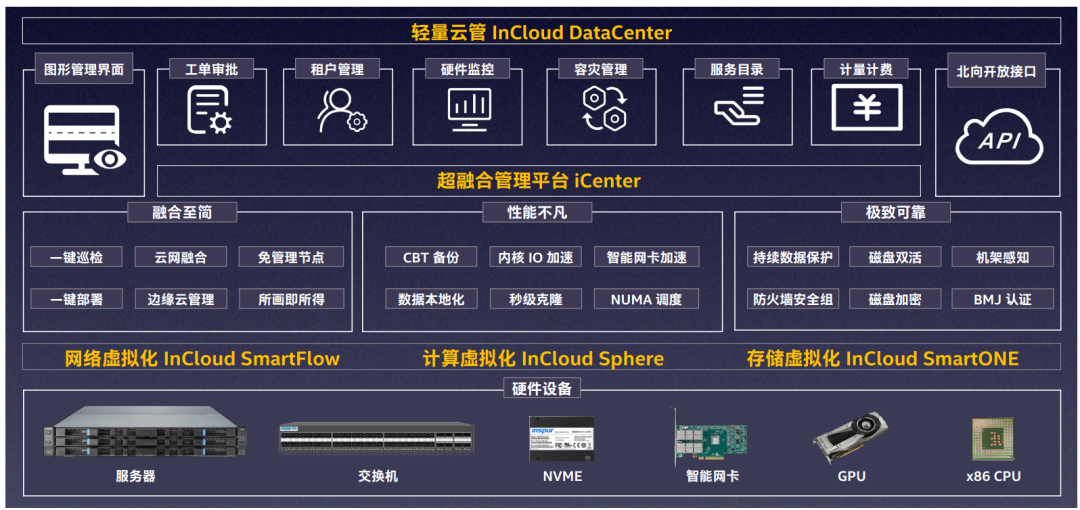Click the 磁盘双活 box

coord(895,257)
